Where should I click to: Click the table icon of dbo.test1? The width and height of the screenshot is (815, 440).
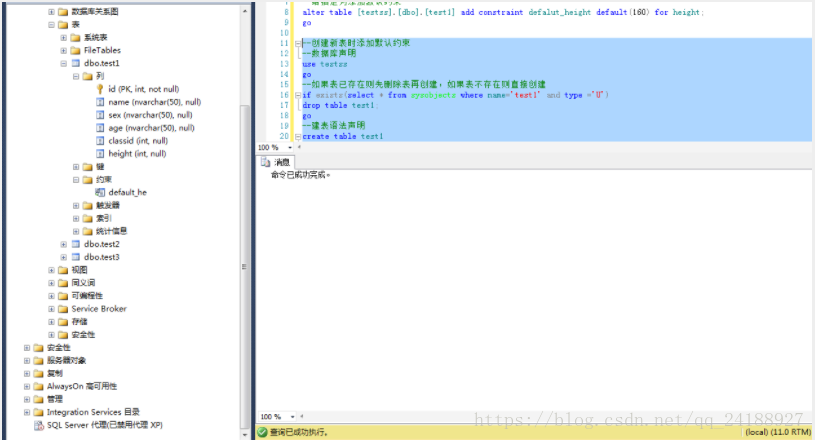[x=76, y=63]
